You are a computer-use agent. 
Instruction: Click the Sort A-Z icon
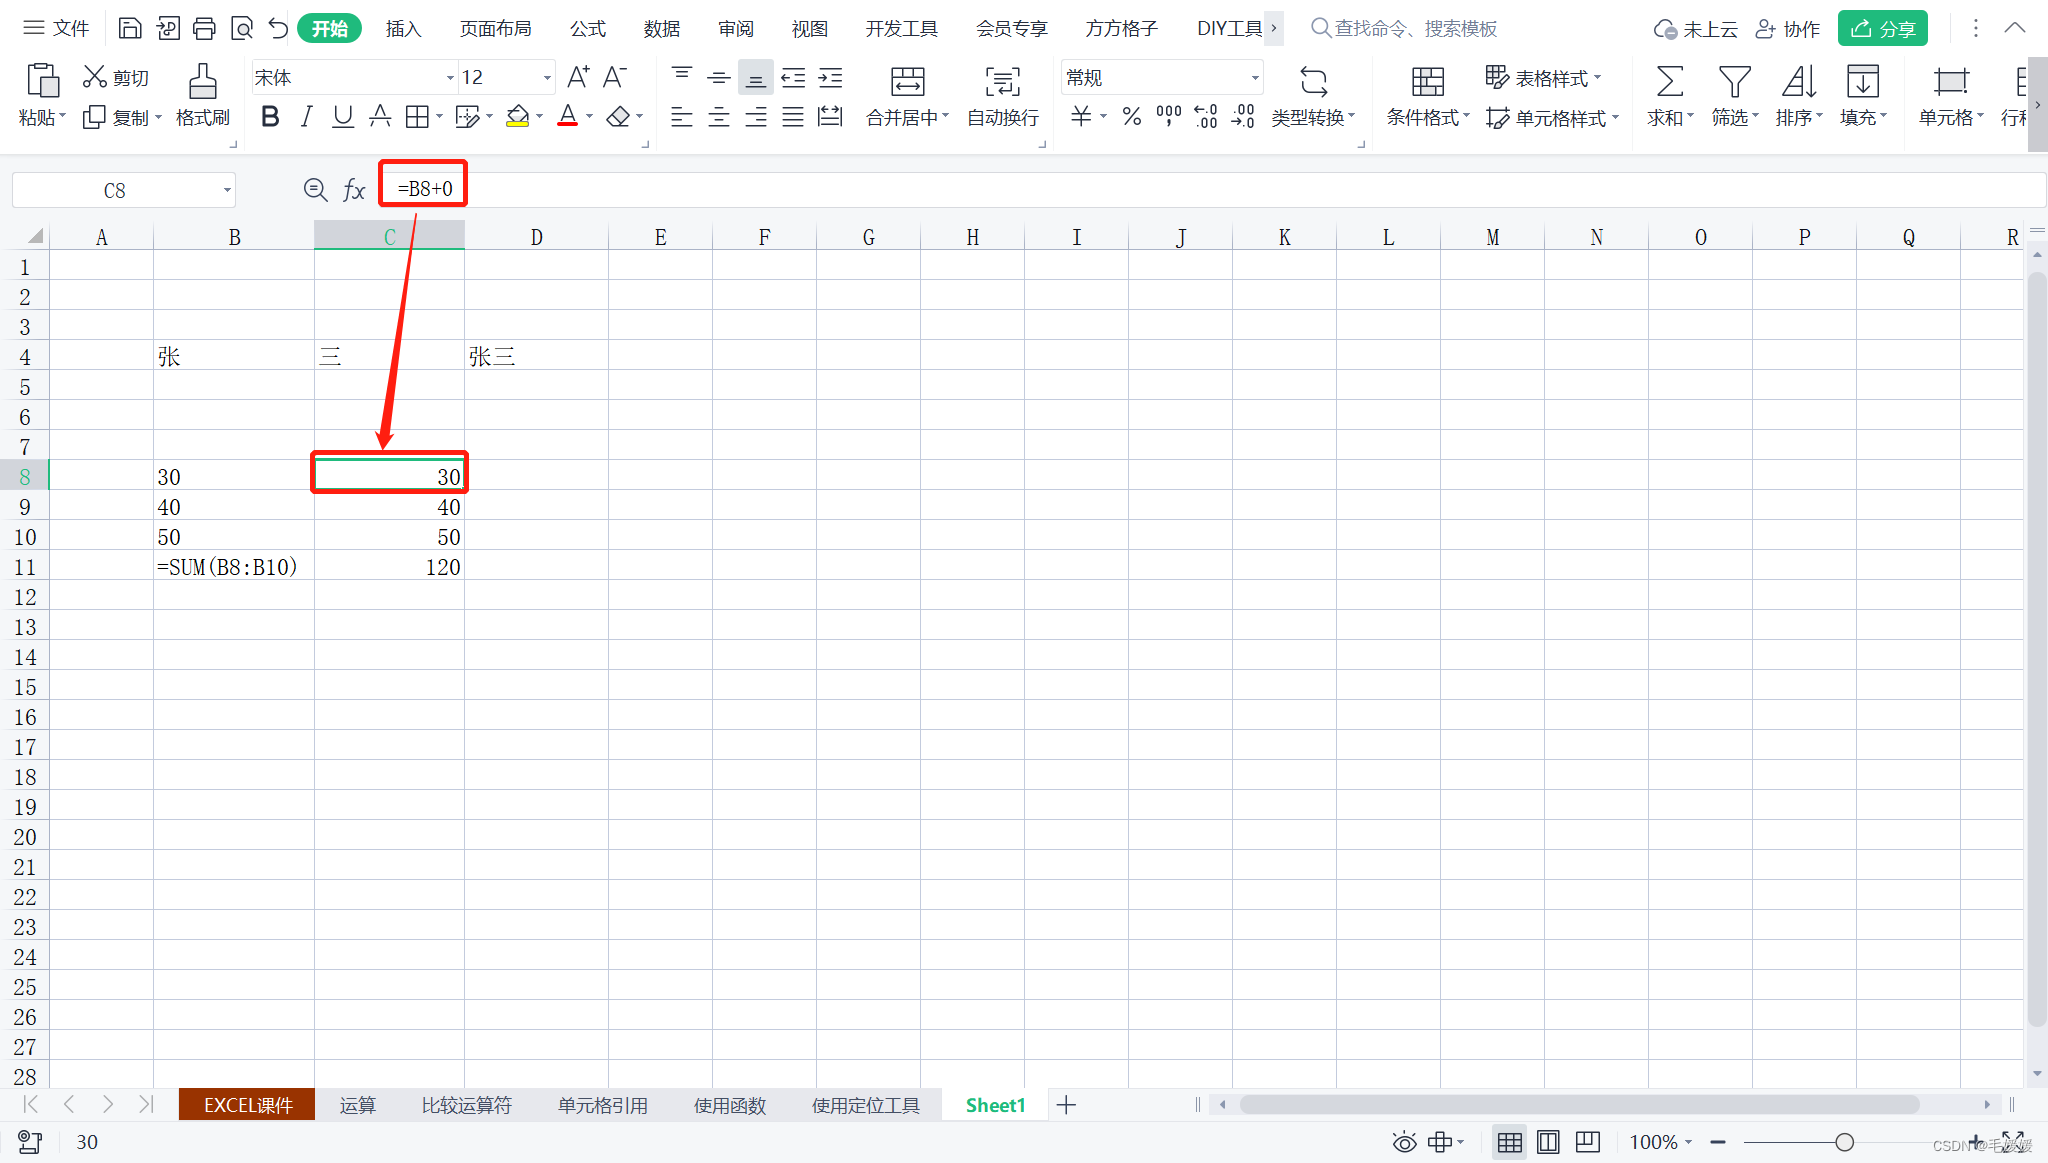click(x=1799, y=81)
